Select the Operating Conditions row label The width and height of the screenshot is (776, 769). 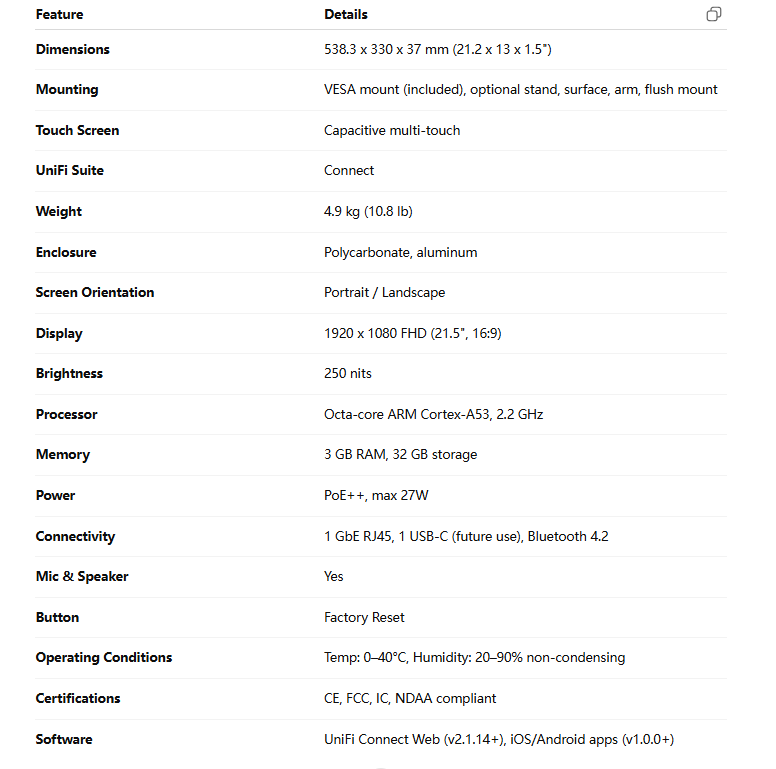coord(104,658)
